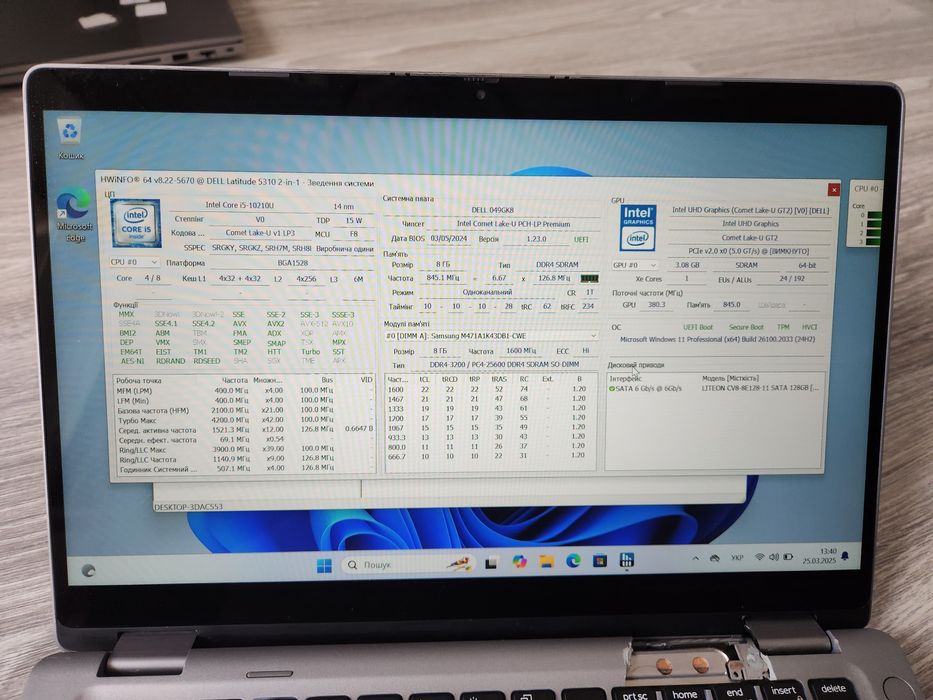Click DDR4-3200 / PC4-25600 module type field

pyautogui.click(x=504, y=364)
